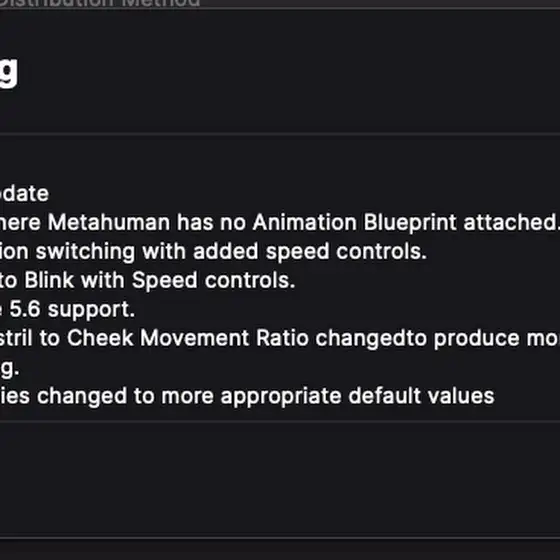Click the 'default values' text

pos(421,396)
